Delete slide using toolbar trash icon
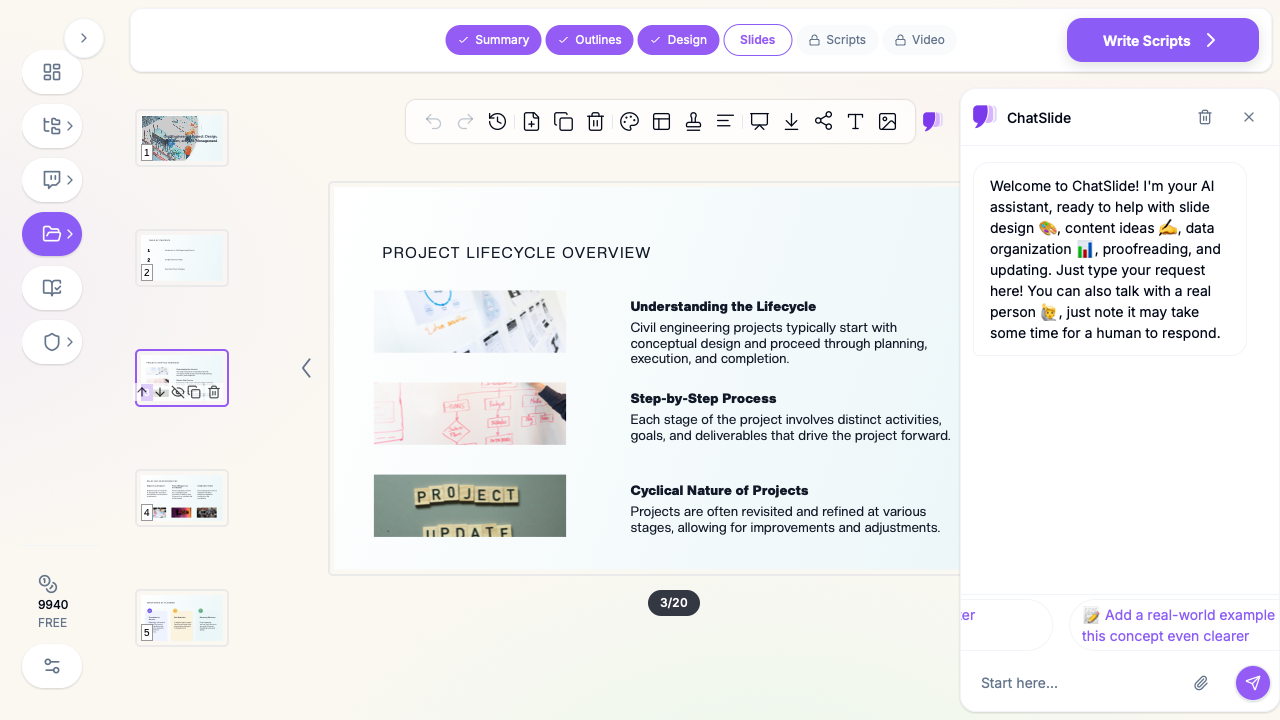Image resolution: width=1280 pixels, height=720 pixels. 595,122
